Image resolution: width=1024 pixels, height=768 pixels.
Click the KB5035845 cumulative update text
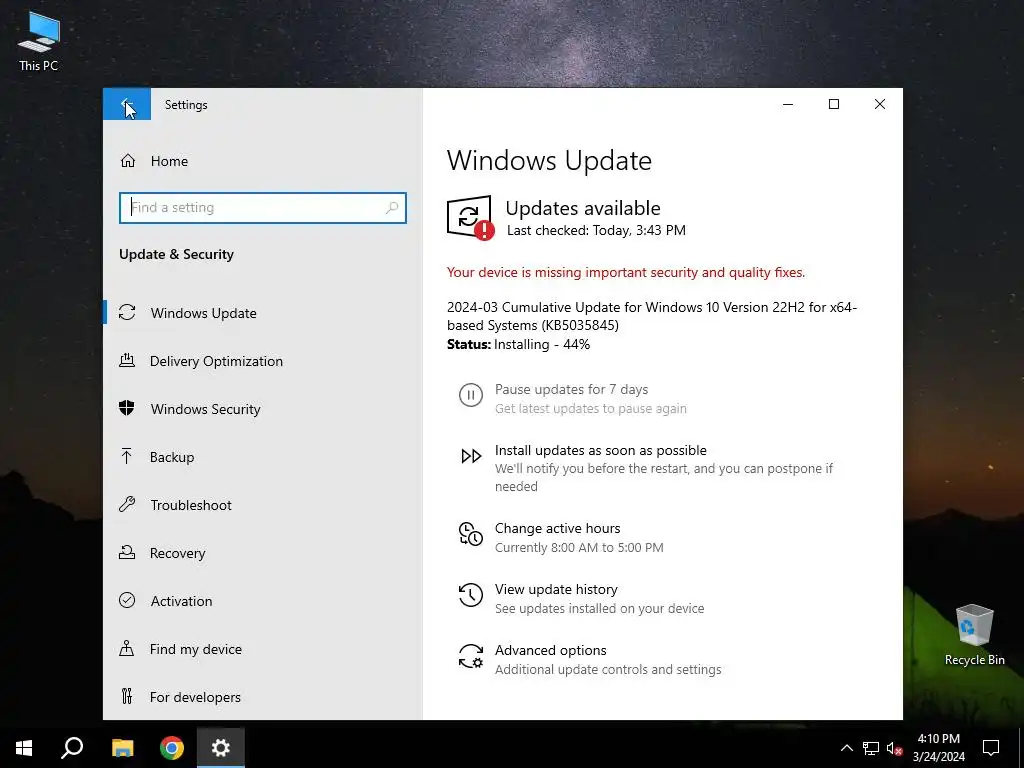tap(652, 316)
